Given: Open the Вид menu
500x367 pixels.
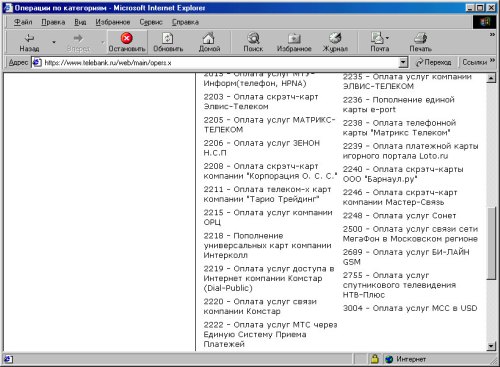Looking at the screenshot, I should click(x=80, y=22).
